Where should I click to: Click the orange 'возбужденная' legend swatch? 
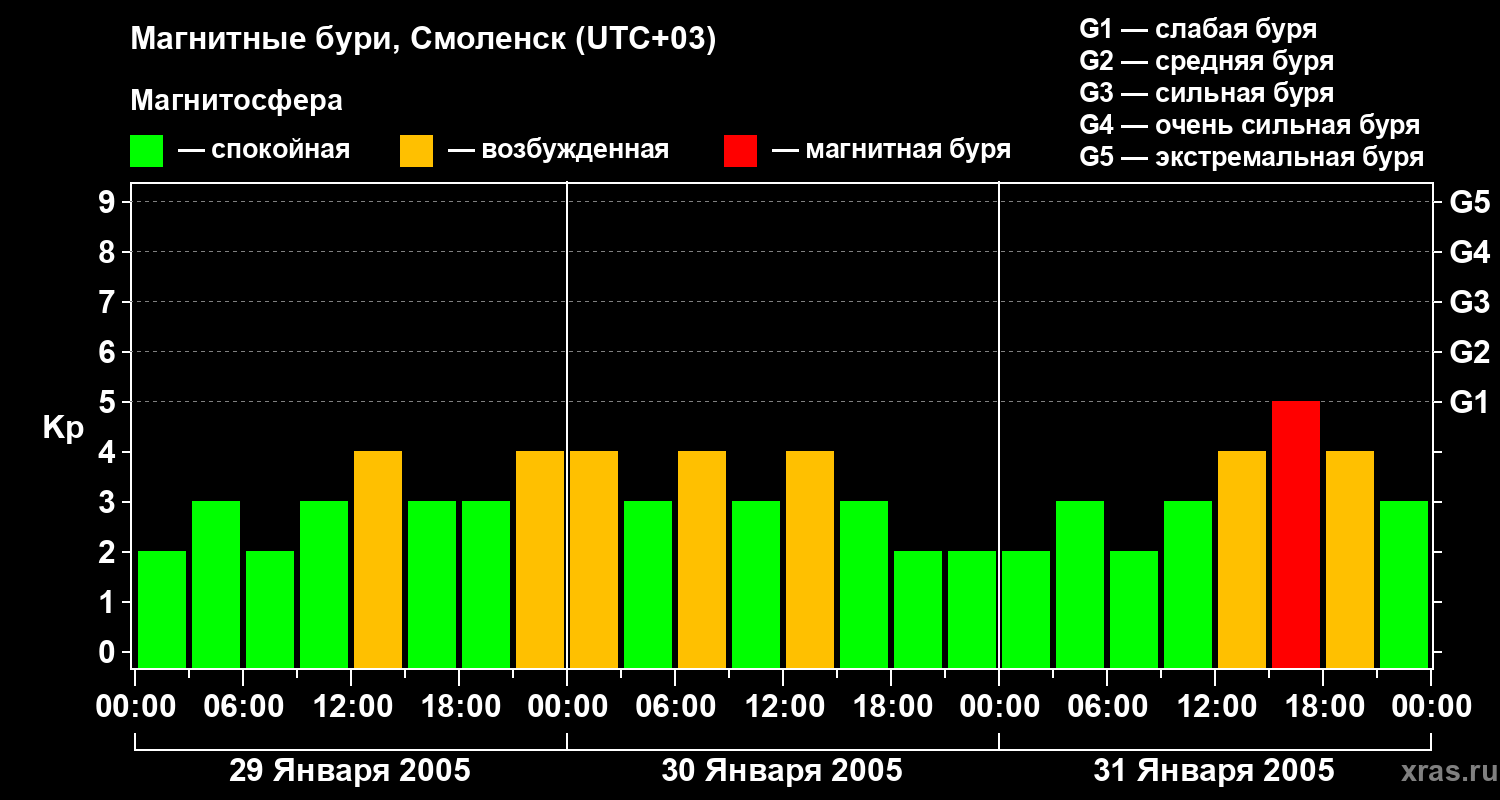pos(416,151)
